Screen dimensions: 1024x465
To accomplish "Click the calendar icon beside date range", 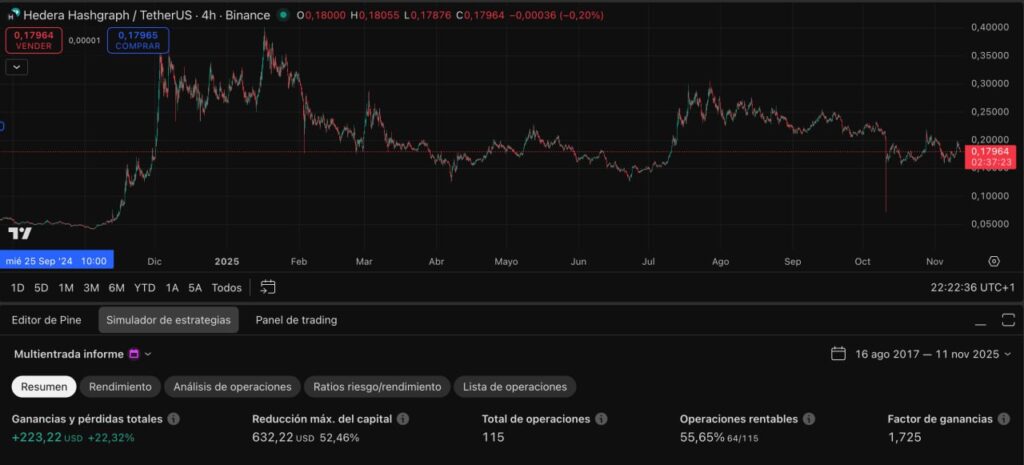I will pyautogui.click(x=839, y=354).
